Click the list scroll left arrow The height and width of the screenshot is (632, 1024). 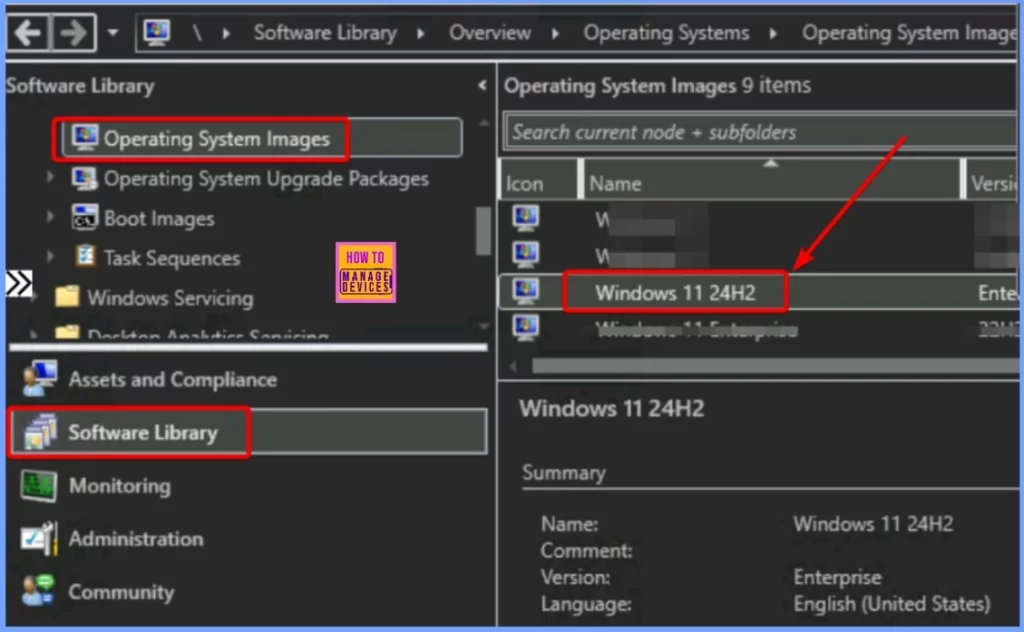[513, 366]
